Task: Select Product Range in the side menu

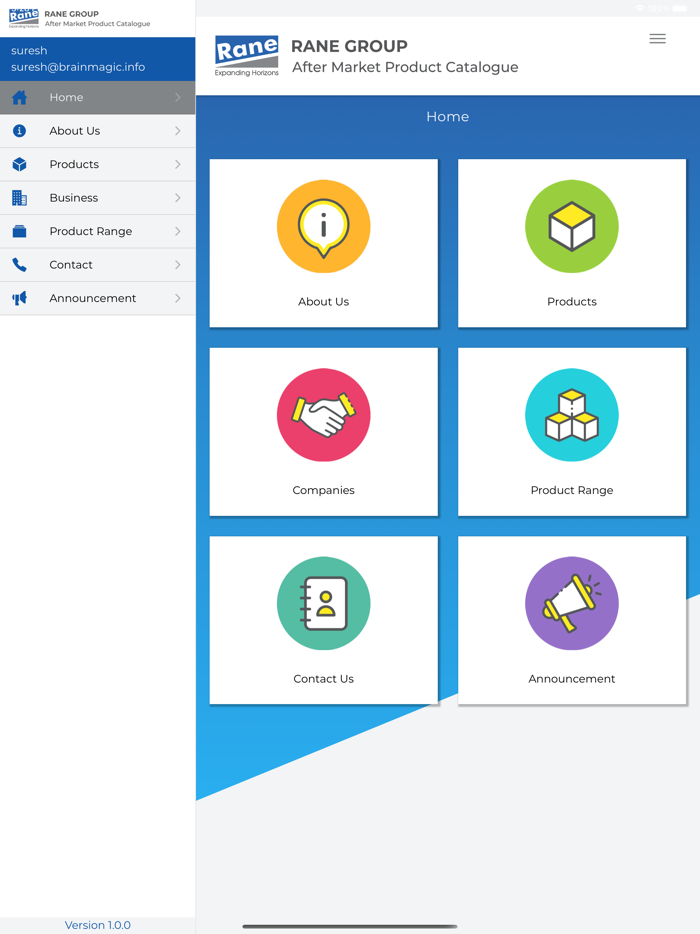Action: pos(98,231)
